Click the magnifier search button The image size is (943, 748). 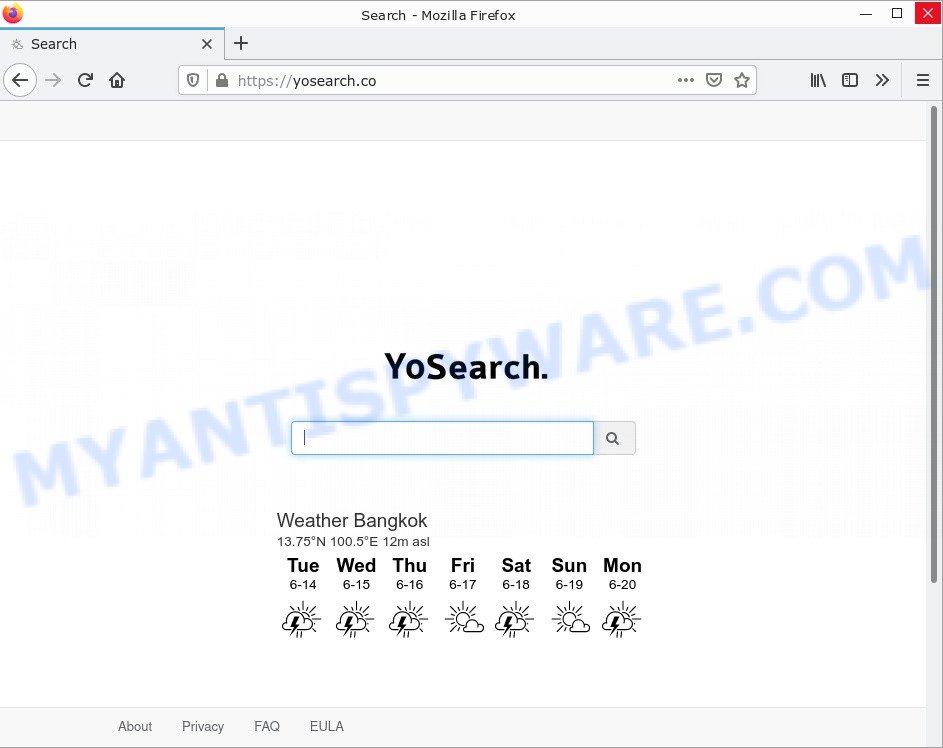[x=614, y=438]
